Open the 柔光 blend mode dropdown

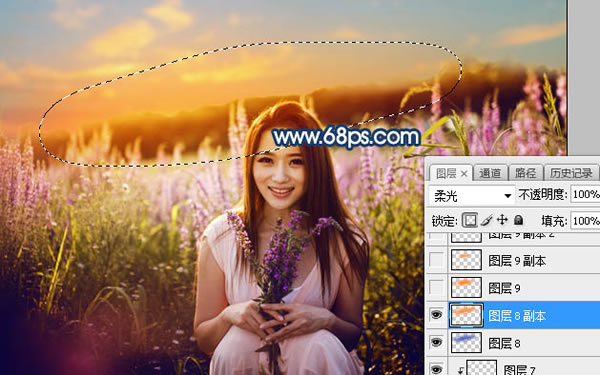(472, 196)
